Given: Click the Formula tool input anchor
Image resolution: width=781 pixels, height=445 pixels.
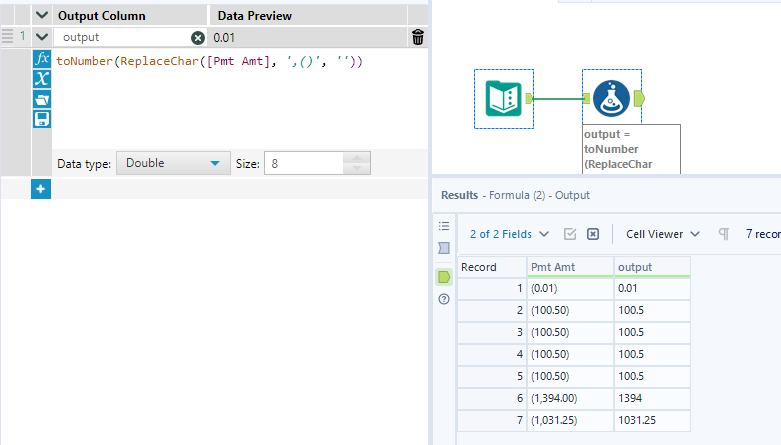Looking at the screenshot, I should [587, 99].
